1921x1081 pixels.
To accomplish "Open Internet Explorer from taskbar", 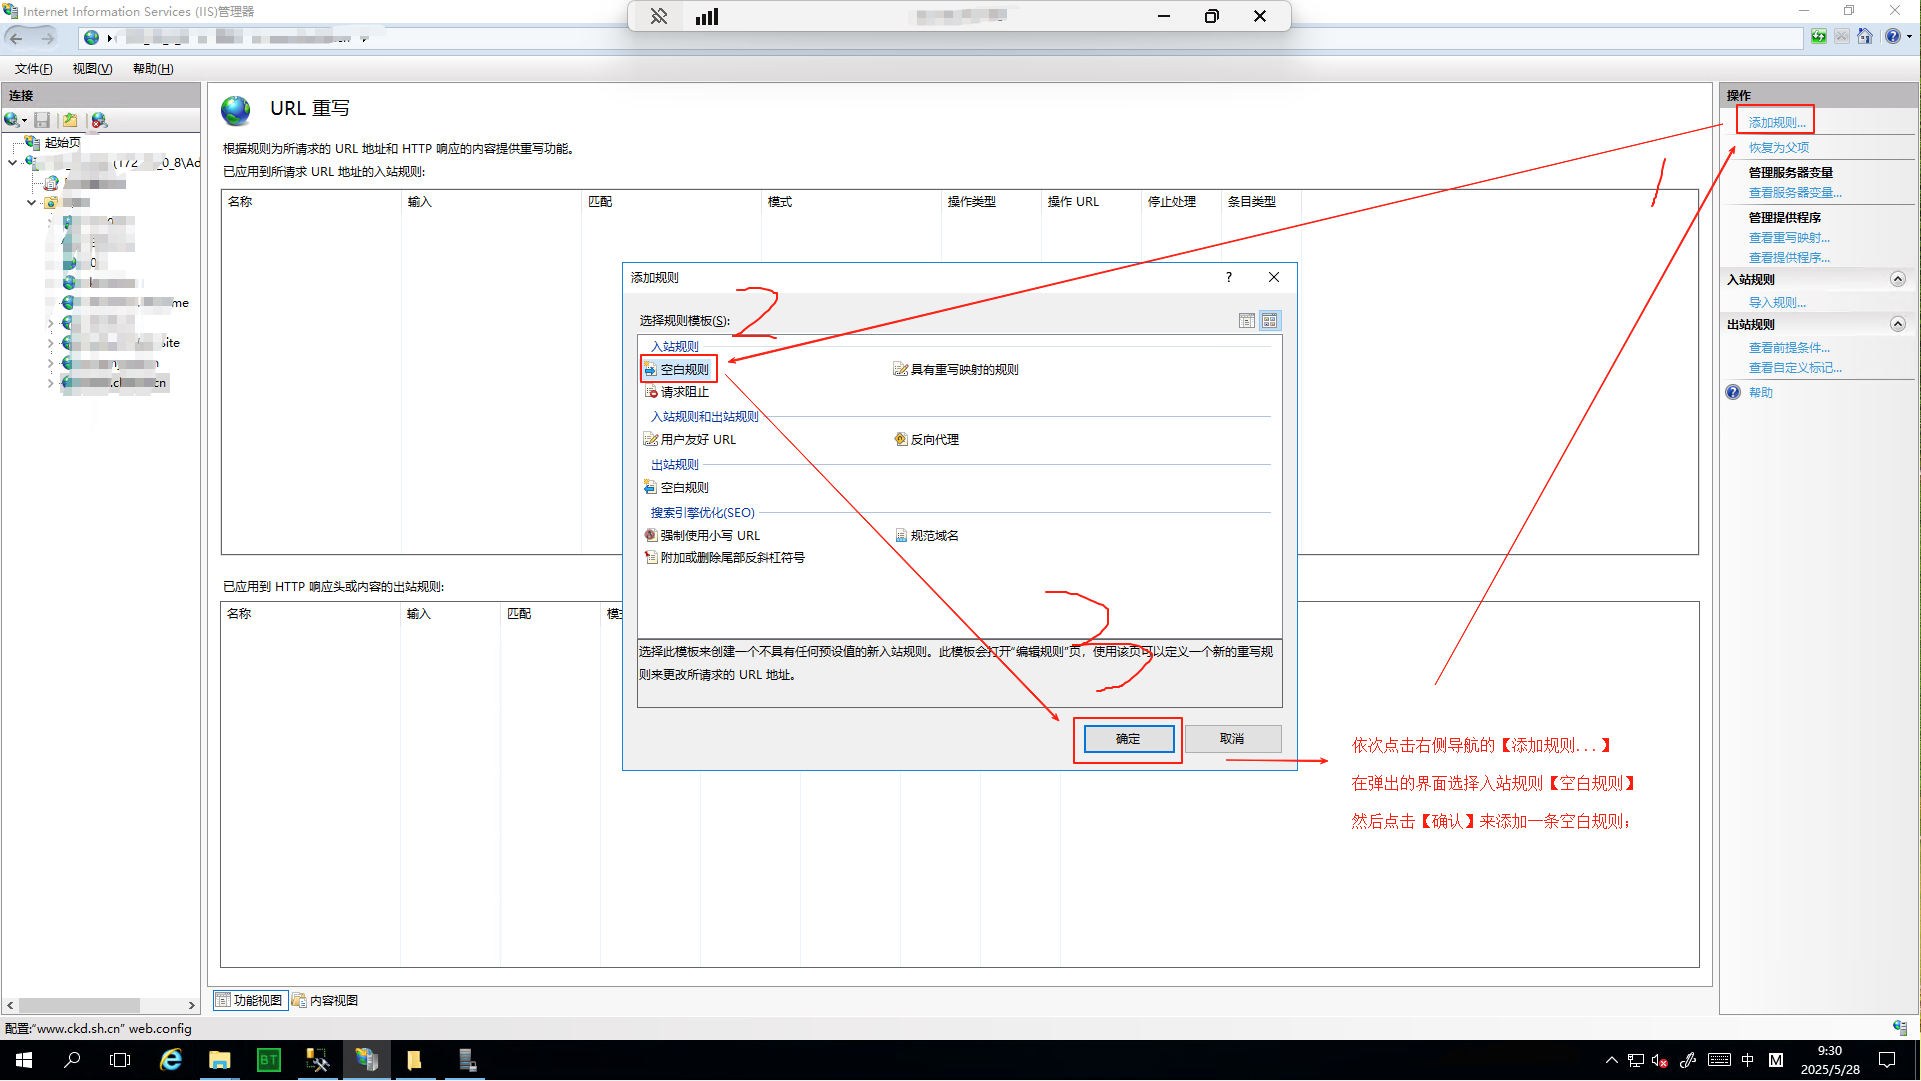I will coord(171,1060).
